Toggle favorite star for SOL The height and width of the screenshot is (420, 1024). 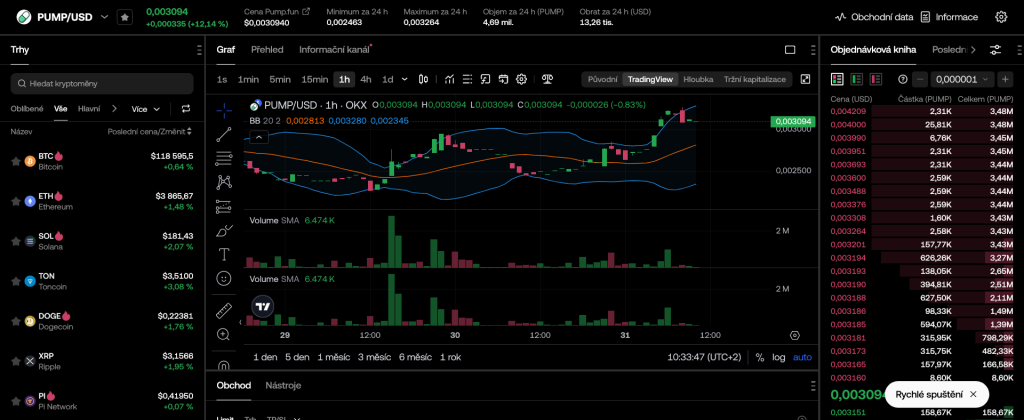pyautogui.click(x=16, y=241)
